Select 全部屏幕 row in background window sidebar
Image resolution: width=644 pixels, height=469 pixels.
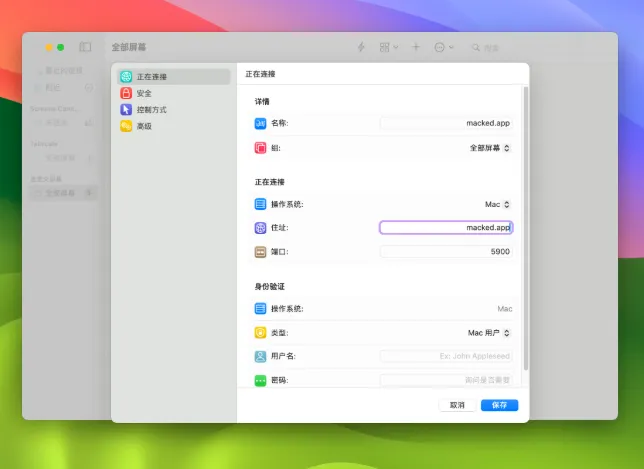tap(64, 193)
